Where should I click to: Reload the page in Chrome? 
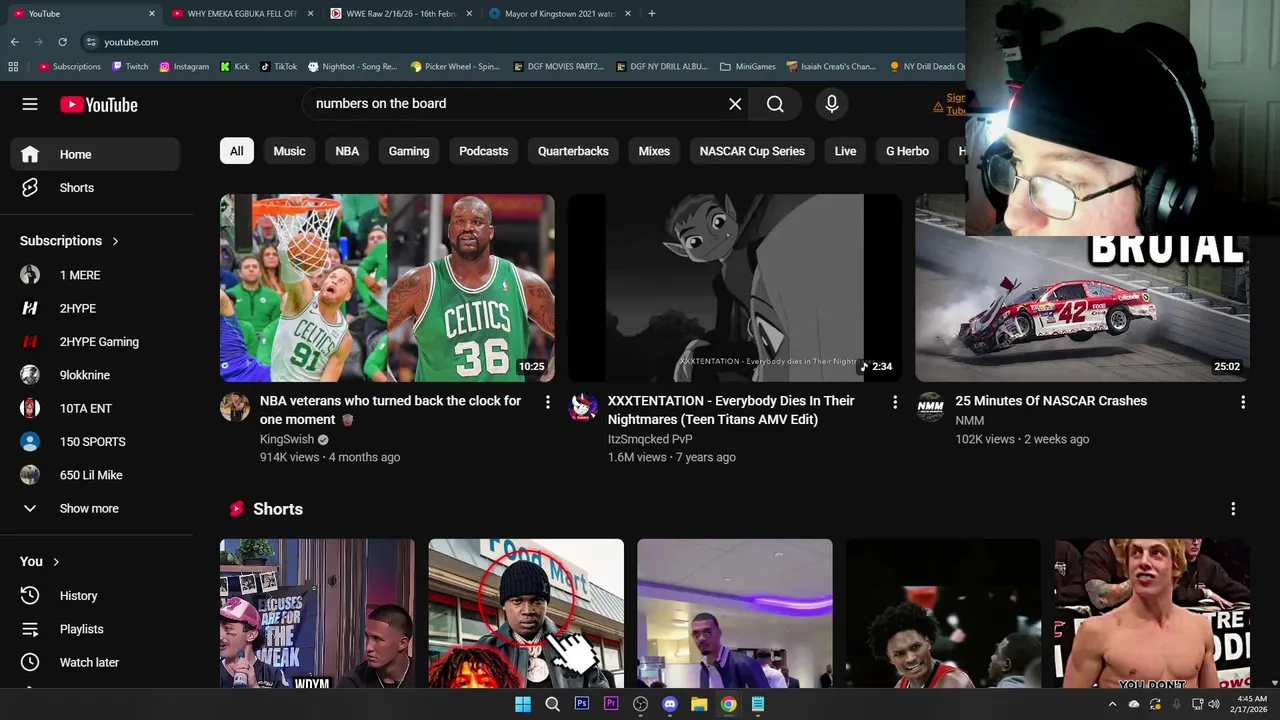(x=62, y=42)
